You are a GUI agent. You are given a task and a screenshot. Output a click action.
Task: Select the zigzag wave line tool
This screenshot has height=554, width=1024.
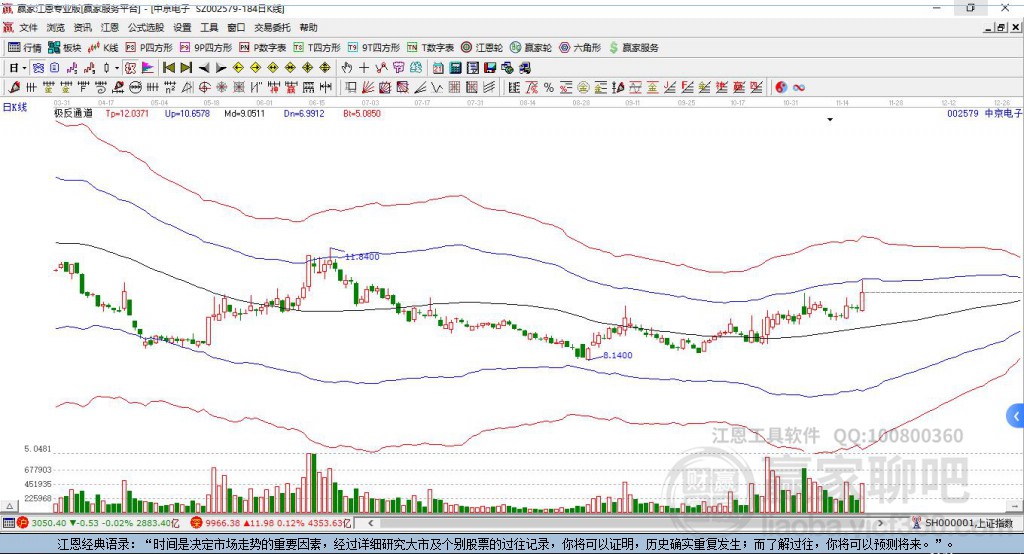(x=436, y=87)
